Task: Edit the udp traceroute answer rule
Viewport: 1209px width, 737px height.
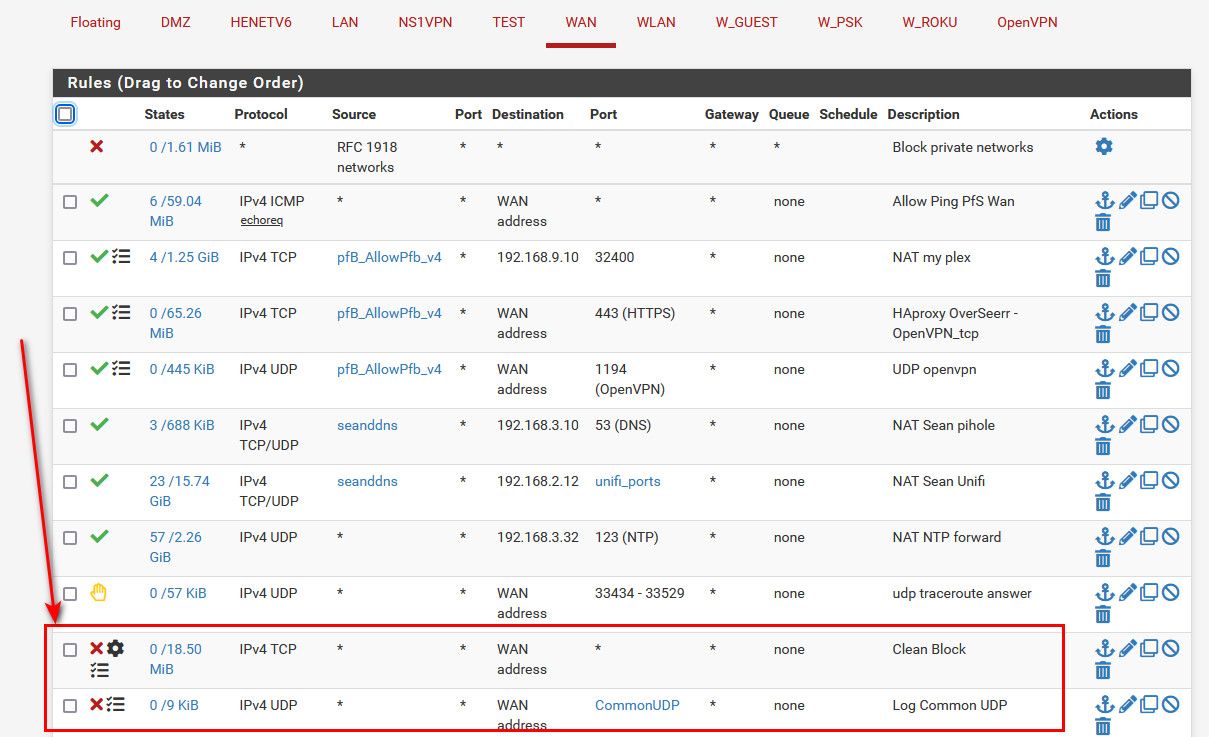Action: (x=1127, y=592)
